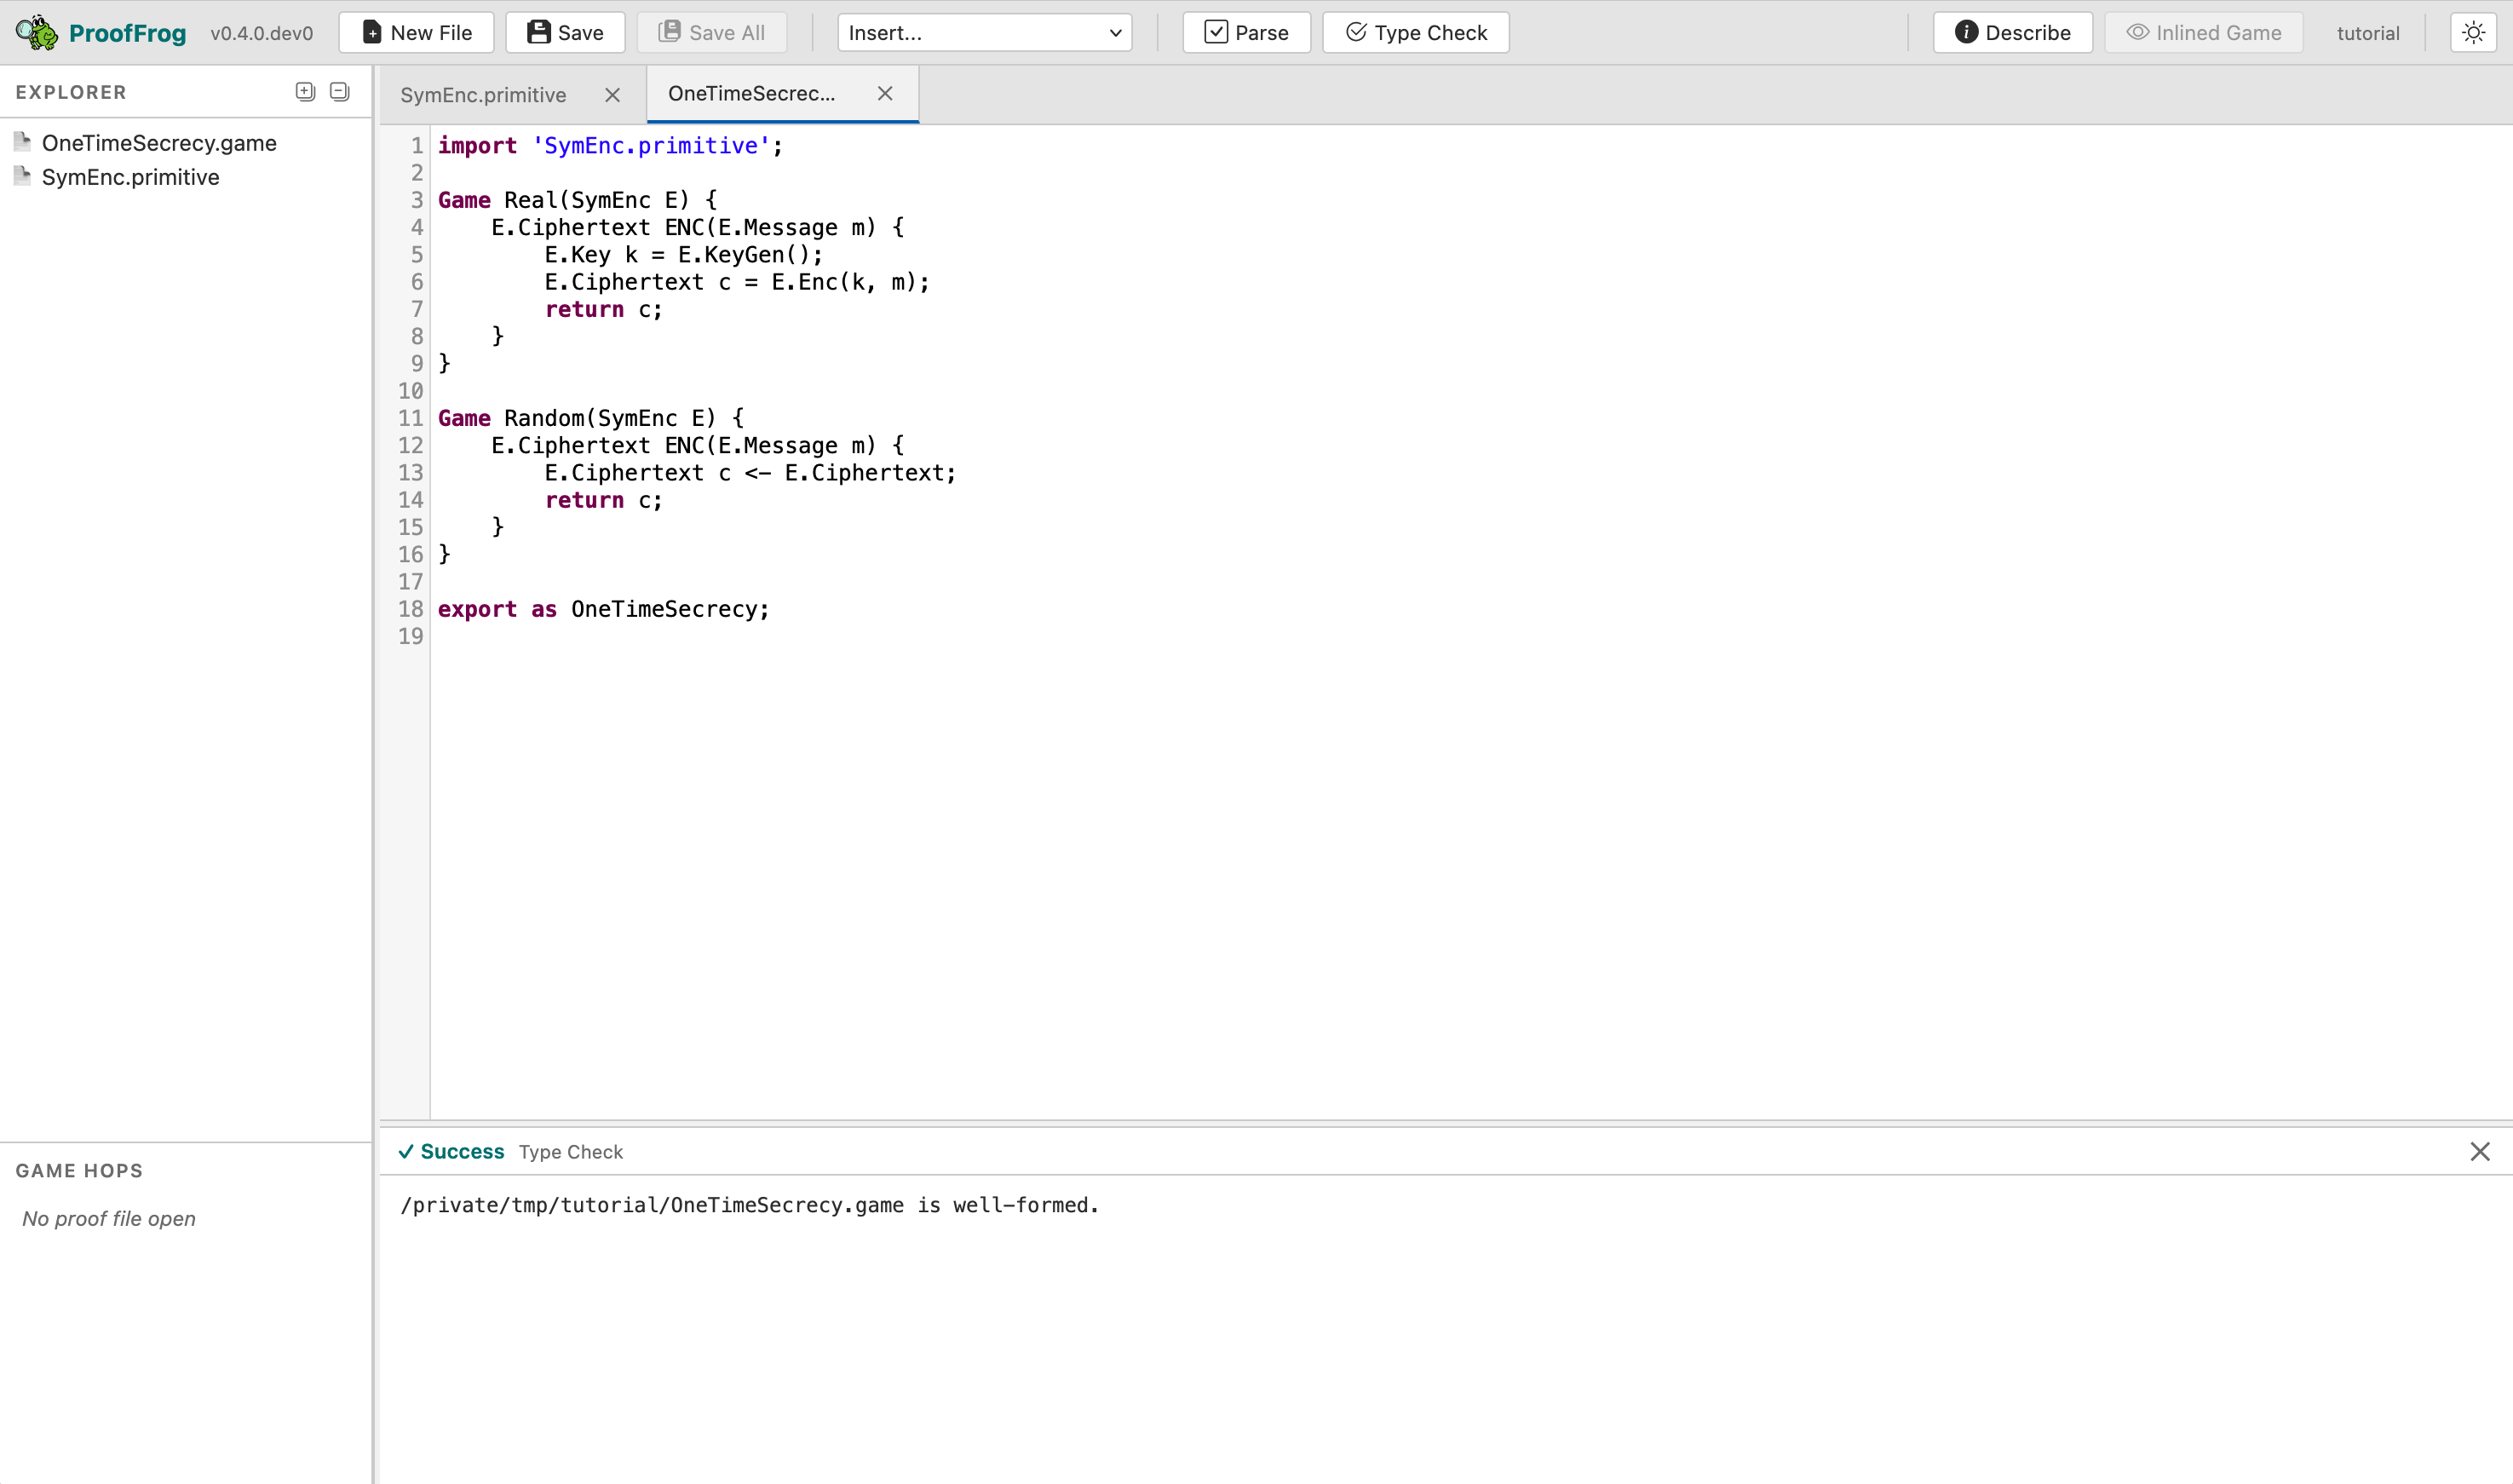
Task: Open OneTimeSecrecy.game in Explorer
Action: [159, 143]
